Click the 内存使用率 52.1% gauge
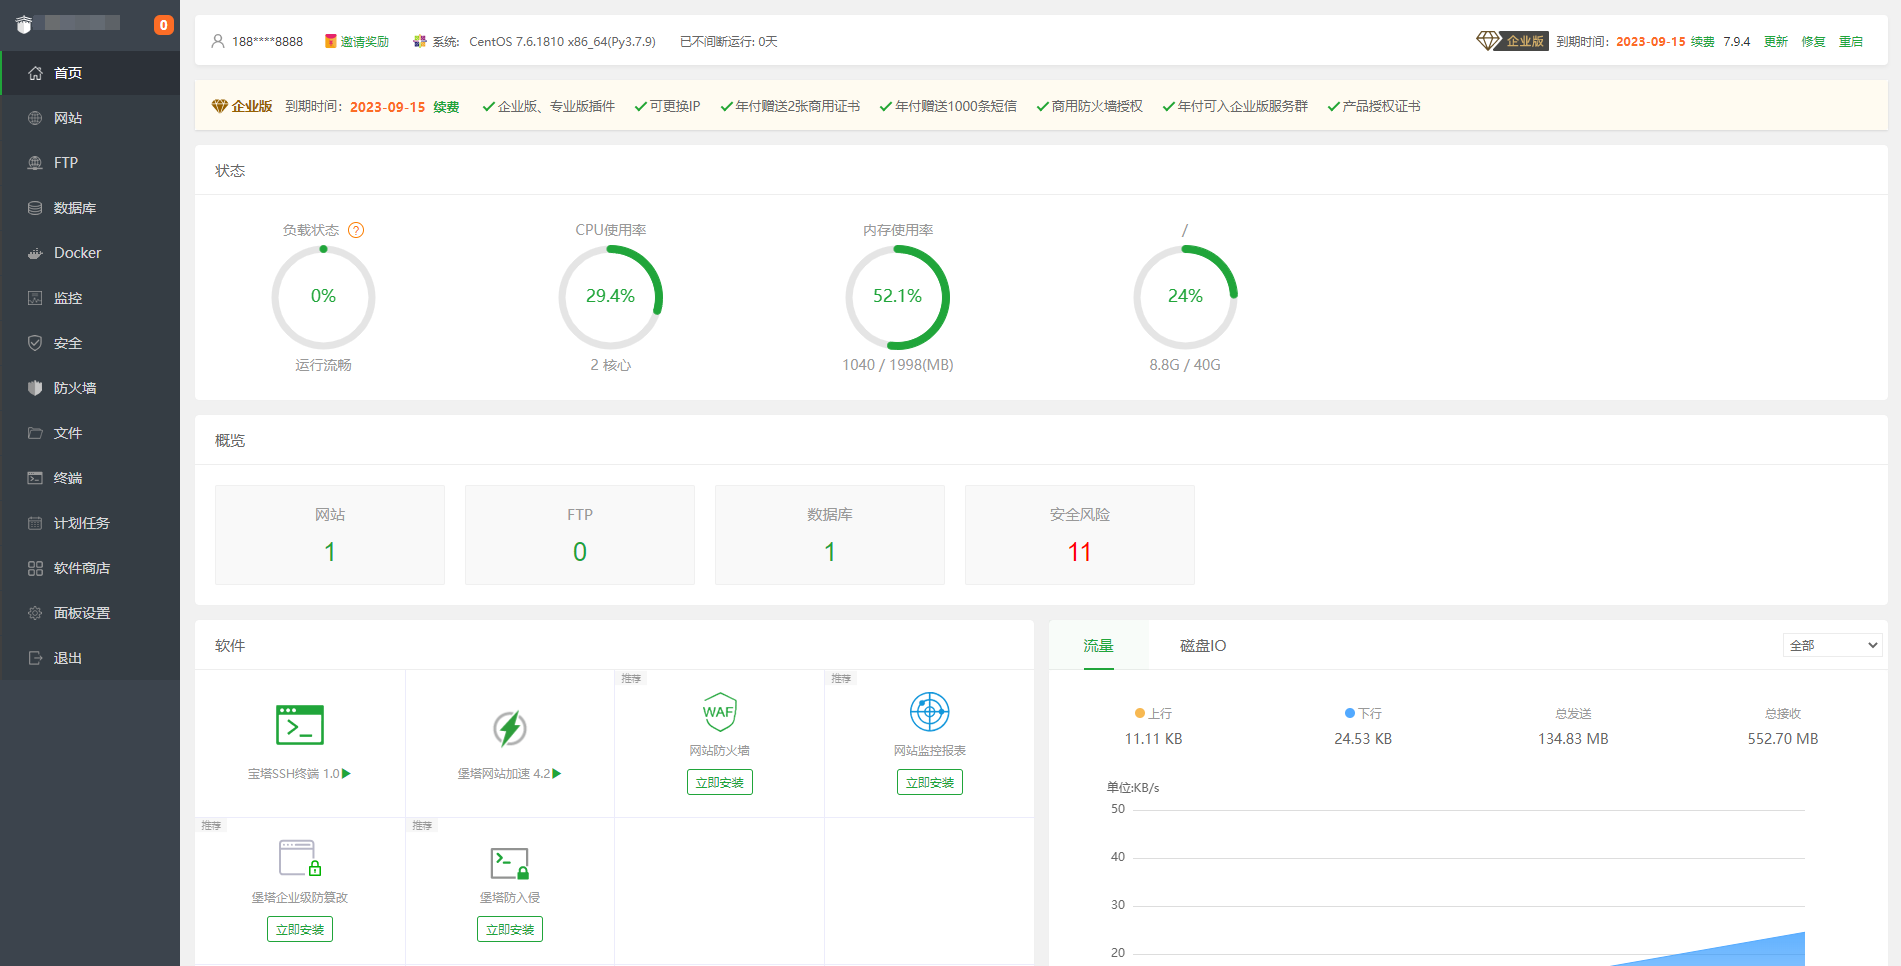The image size is (1901, 966). pyautogui.click(x=897, y=297)
